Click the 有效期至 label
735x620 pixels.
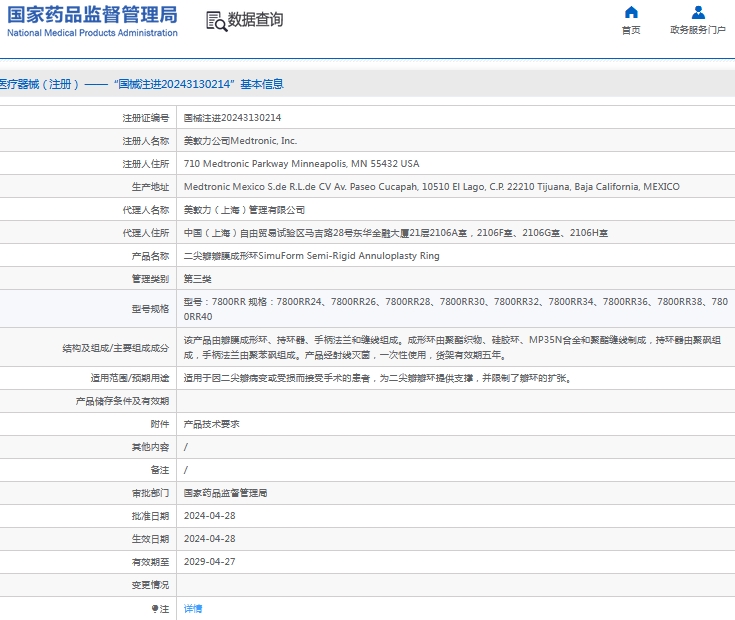coord(150,561)
